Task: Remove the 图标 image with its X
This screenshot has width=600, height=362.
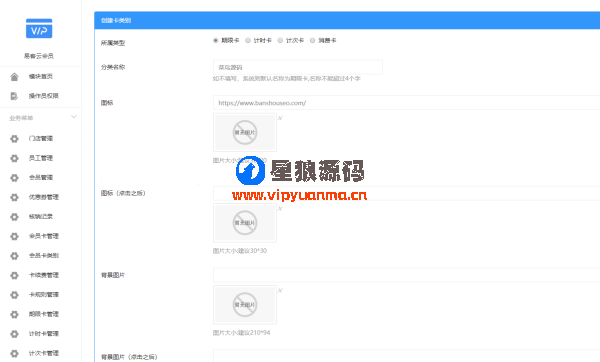Action: [x=280, y=118]
